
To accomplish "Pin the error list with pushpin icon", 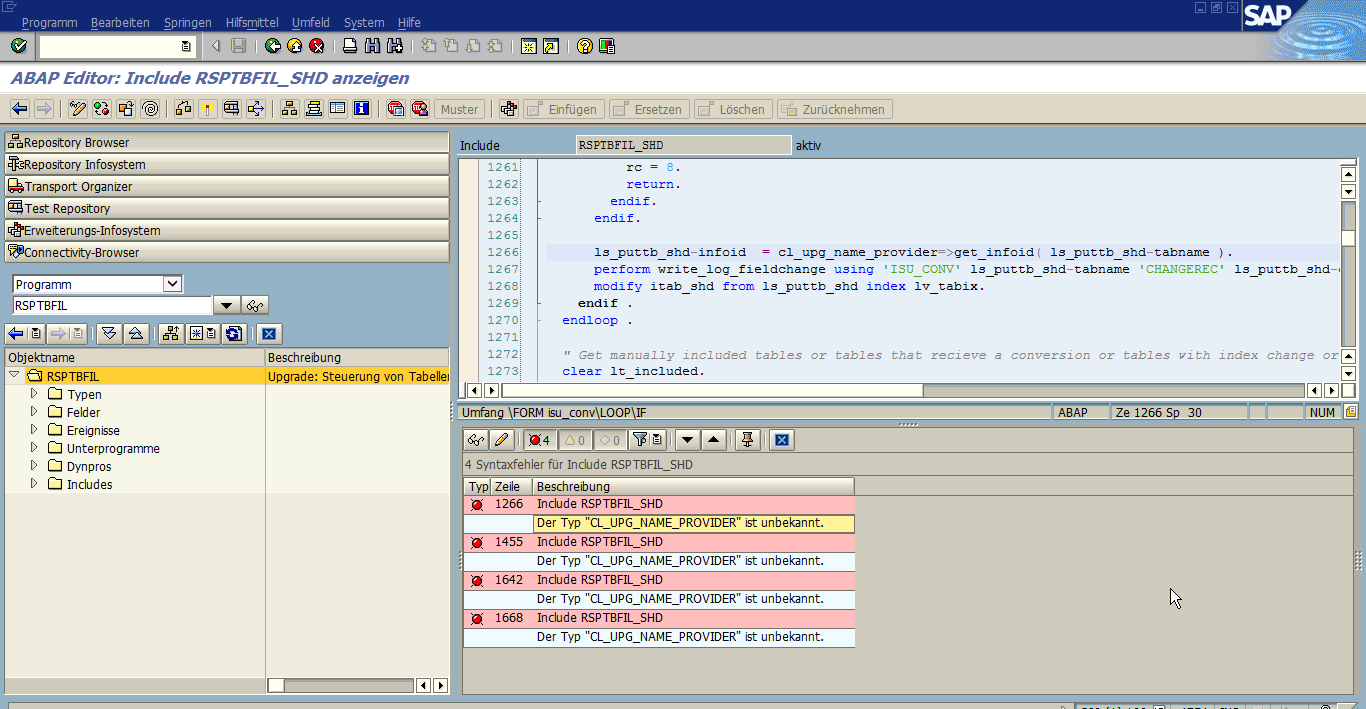I will [x=747, y=440].
